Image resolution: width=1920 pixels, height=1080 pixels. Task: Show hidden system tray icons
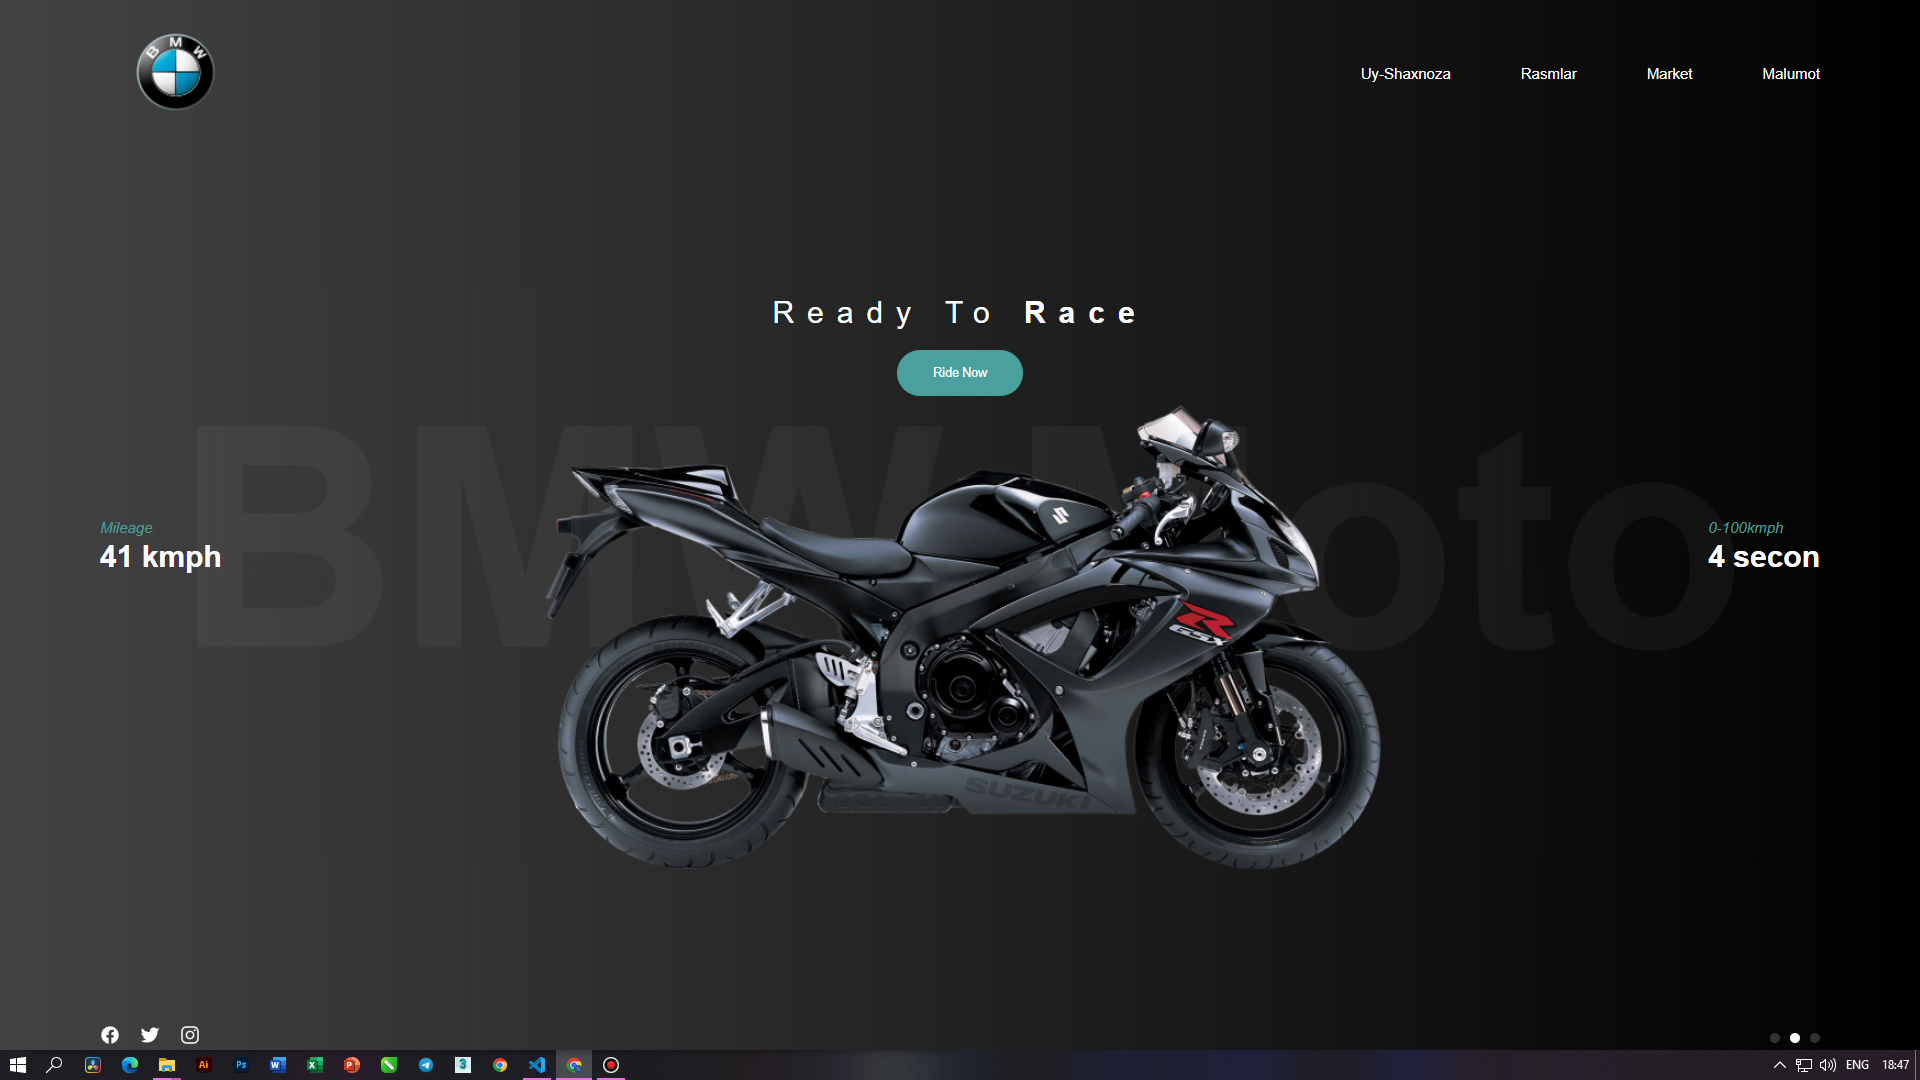tap(1780, 1065)
